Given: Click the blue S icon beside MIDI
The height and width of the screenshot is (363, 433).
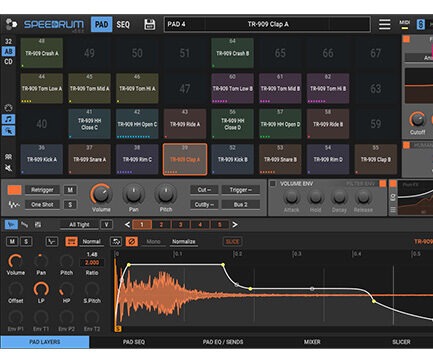Looking at the screenshot, I should point(421,24).
